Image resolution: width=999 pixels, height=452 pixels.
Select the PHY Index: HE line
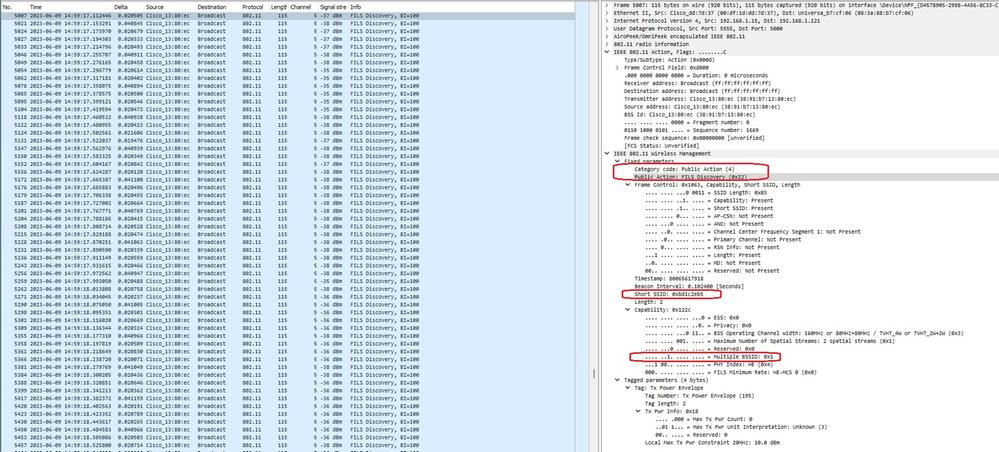707,364
